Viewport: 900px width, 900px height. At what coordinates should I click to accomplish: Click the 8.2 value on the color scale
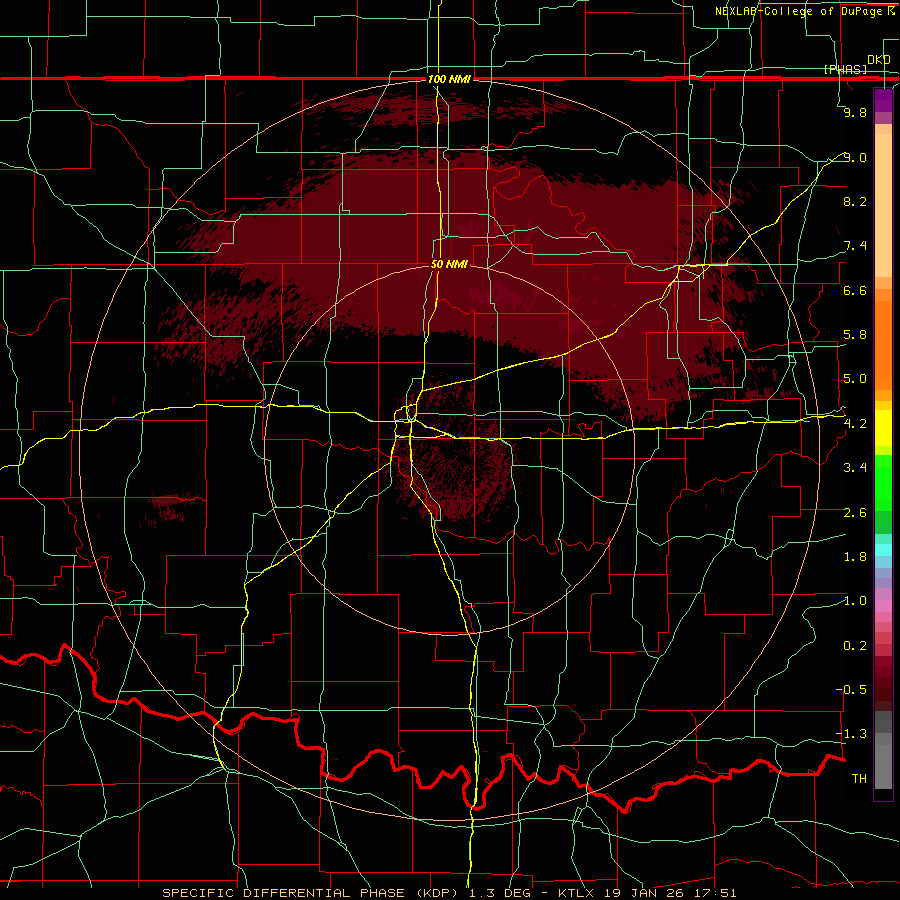[855, 201]
